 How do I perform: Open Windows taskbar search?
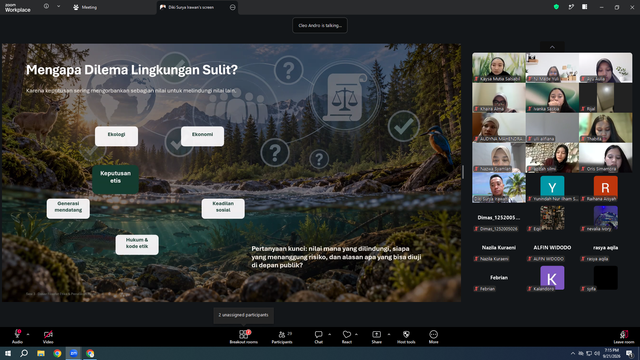[x=24, y=353]
